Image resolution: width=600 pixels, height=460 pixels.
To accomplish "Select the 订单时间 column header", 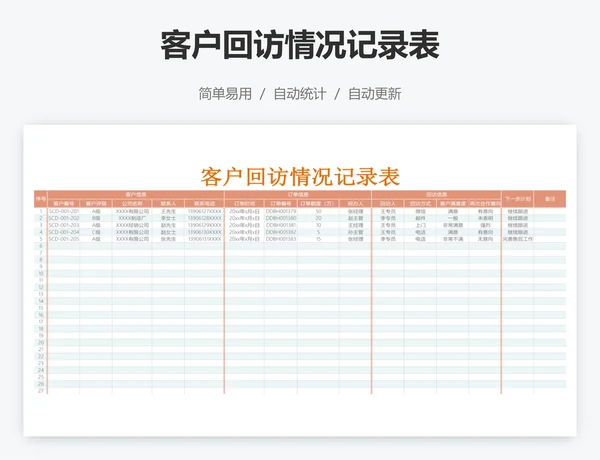I will (244, 204).
